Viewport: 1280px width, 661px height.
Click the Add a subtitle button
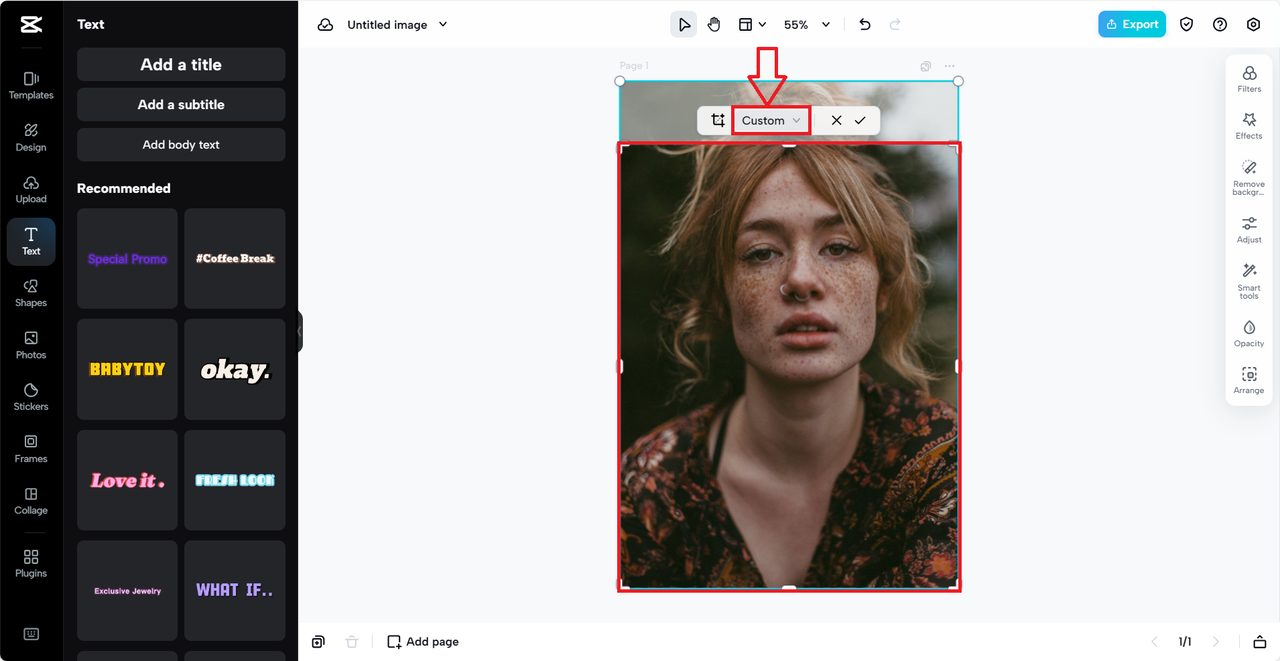coord(181,104)
